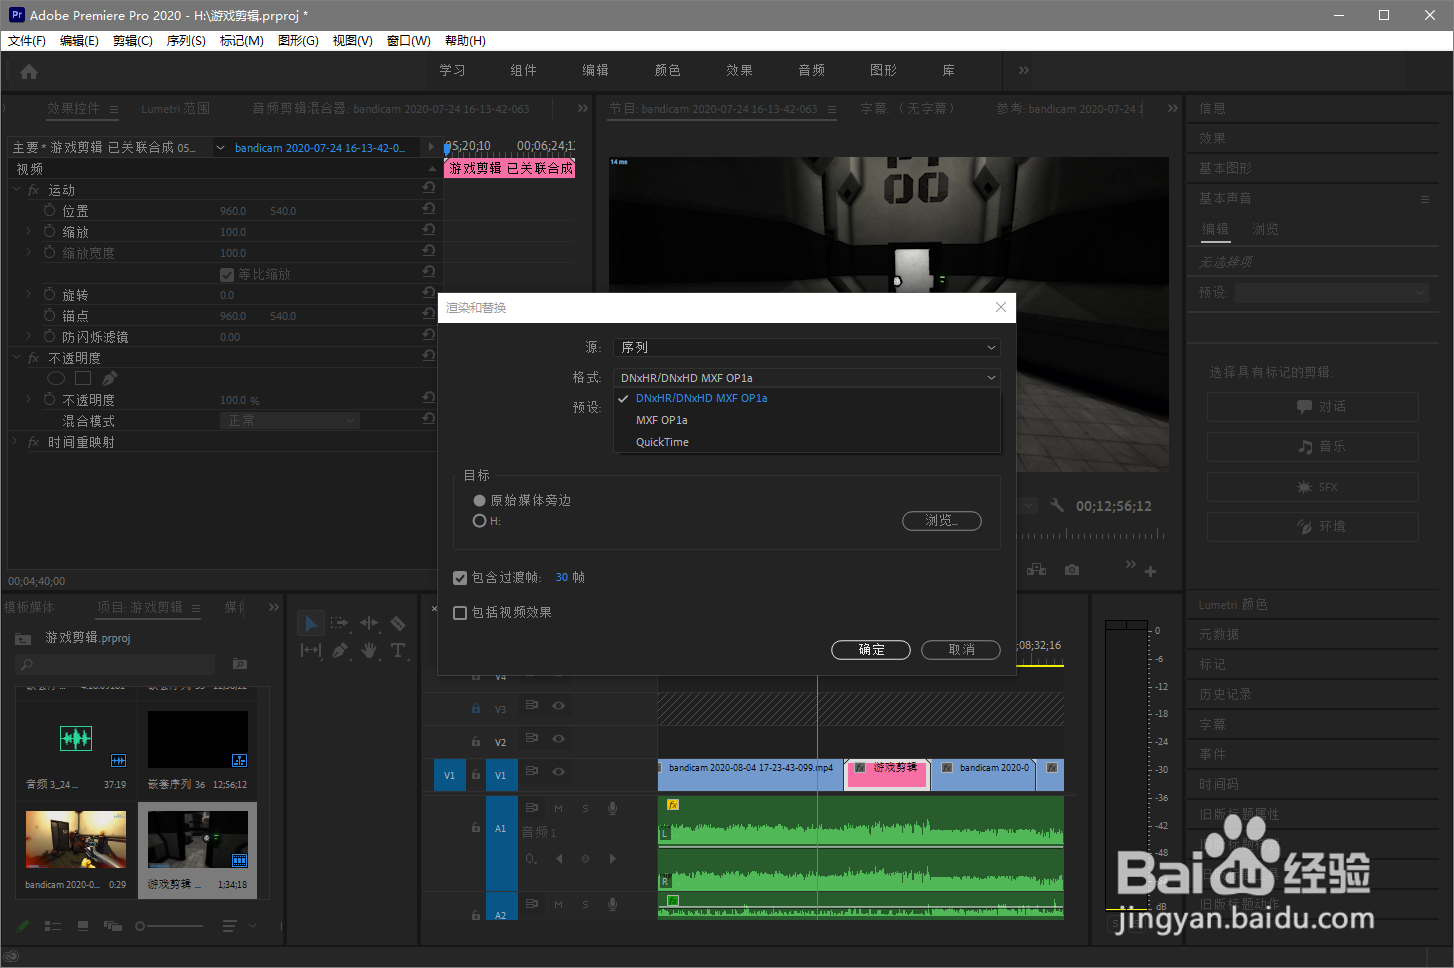Select the 原始媒体旁边 radio option
The height and width of the screenshot is (968, 1454).
[480, 500]
